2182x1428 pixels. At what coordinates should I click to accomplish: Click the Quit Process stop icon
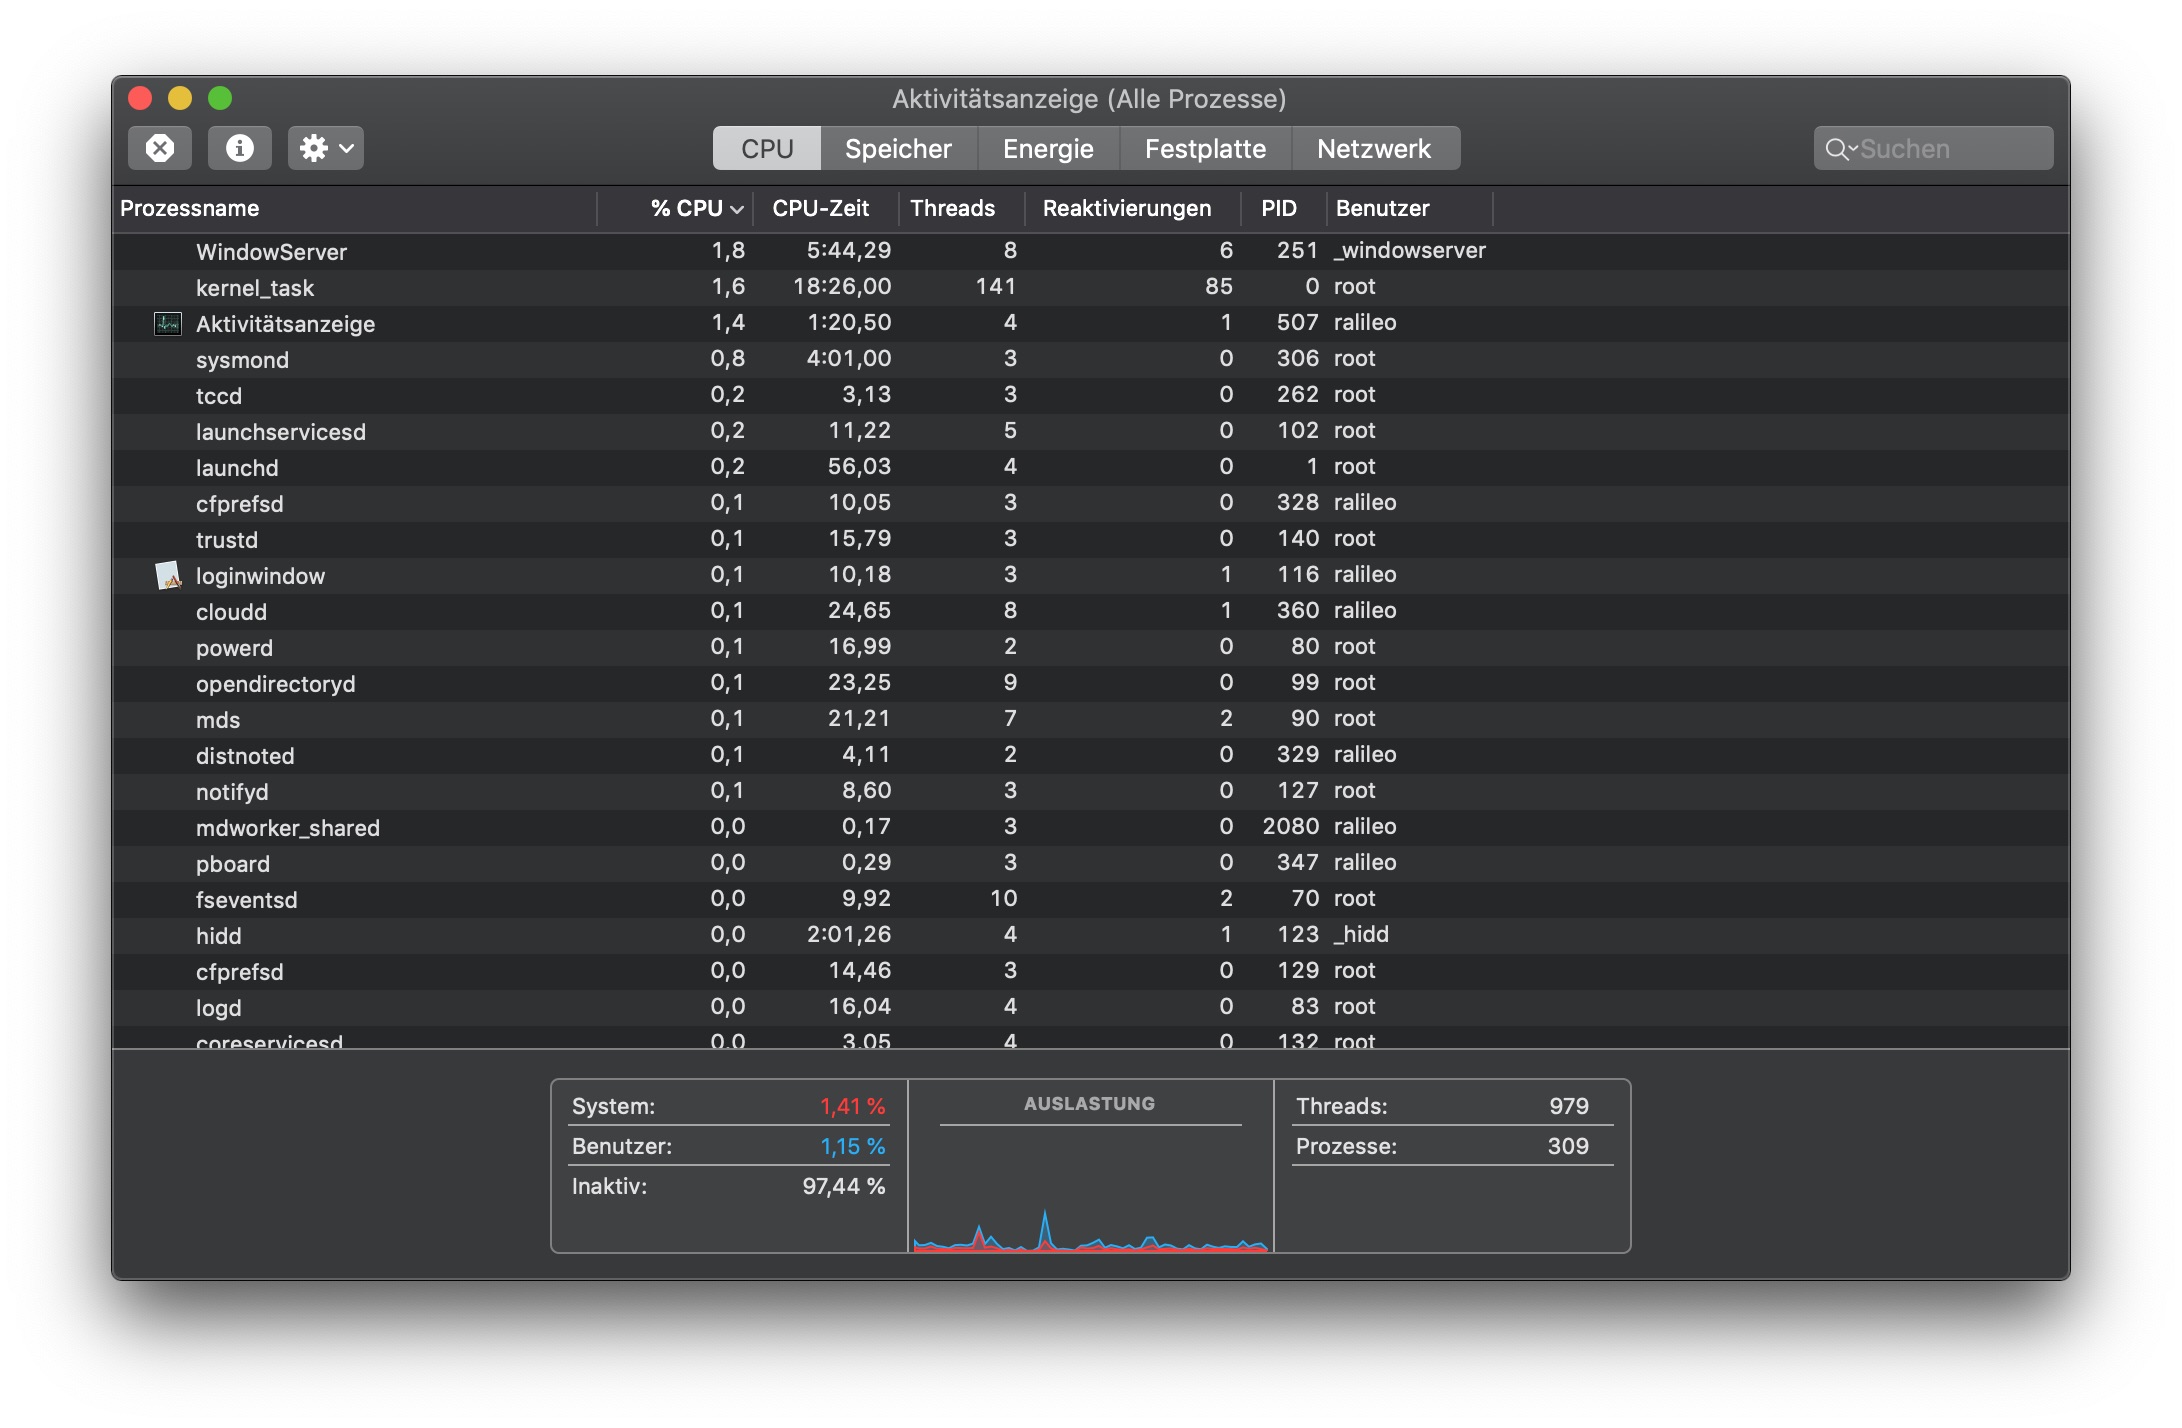tap(160, 148)
